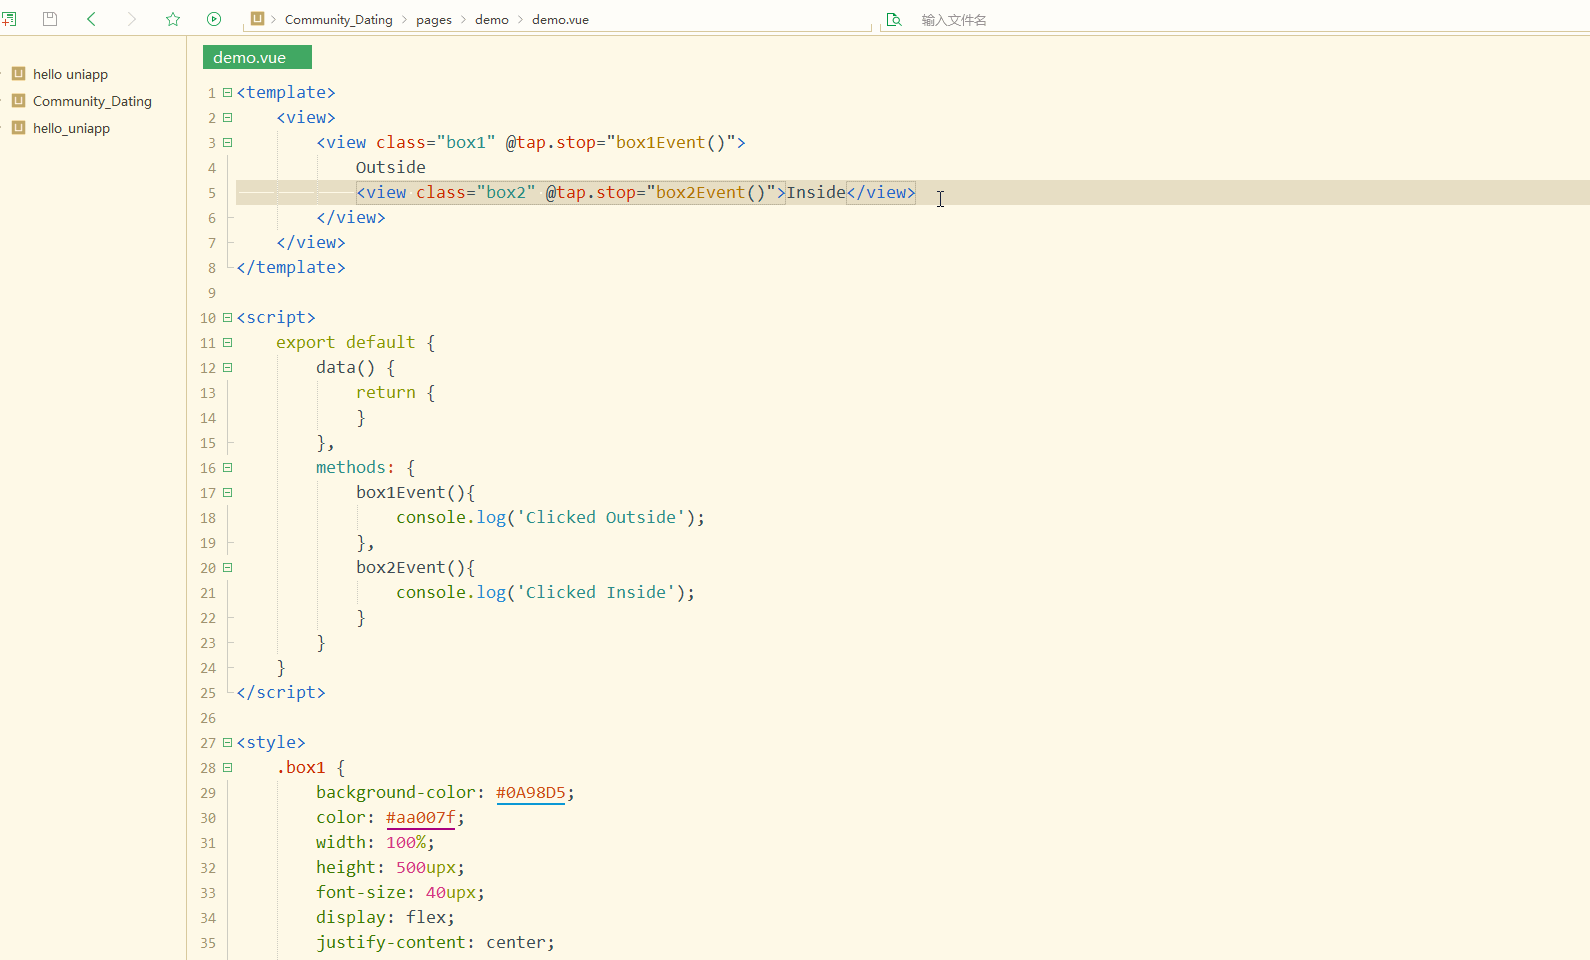The image size is (1590, 960).
Task: Click the 500upx height value
Action: click(x=426, y=868)
